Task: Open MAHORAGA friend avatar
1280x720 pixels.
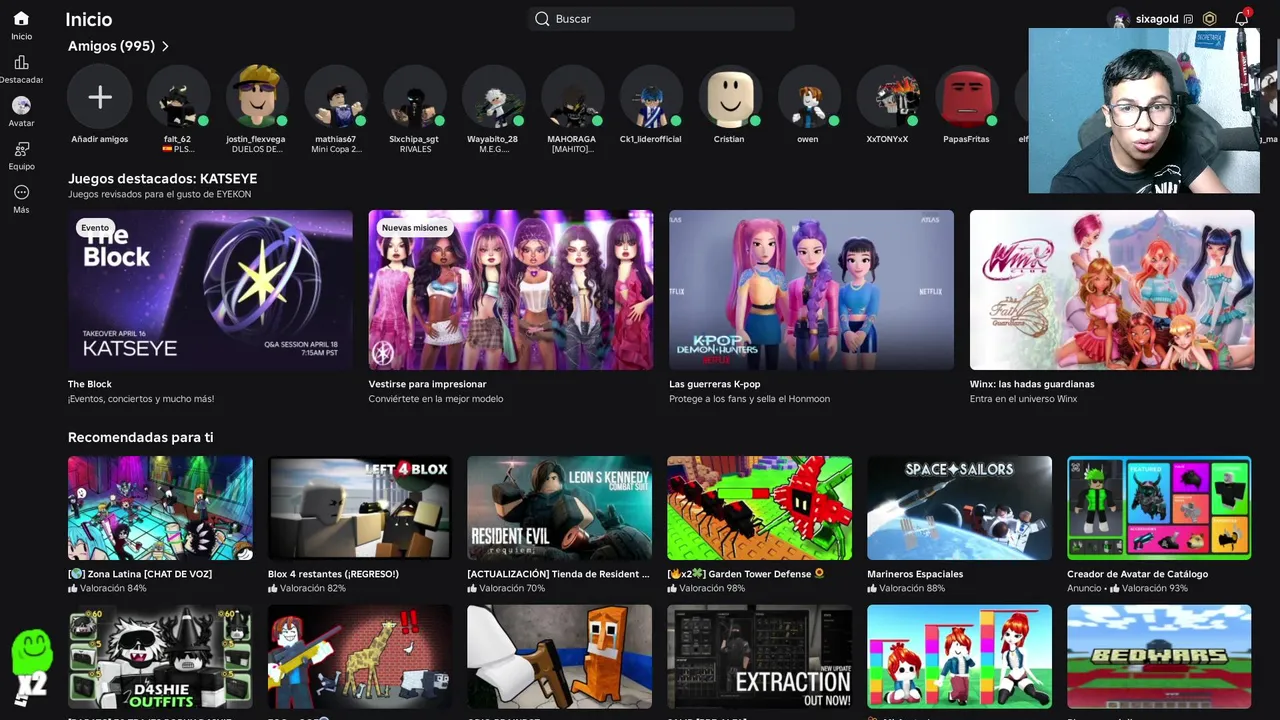Action: click(572, 97)
